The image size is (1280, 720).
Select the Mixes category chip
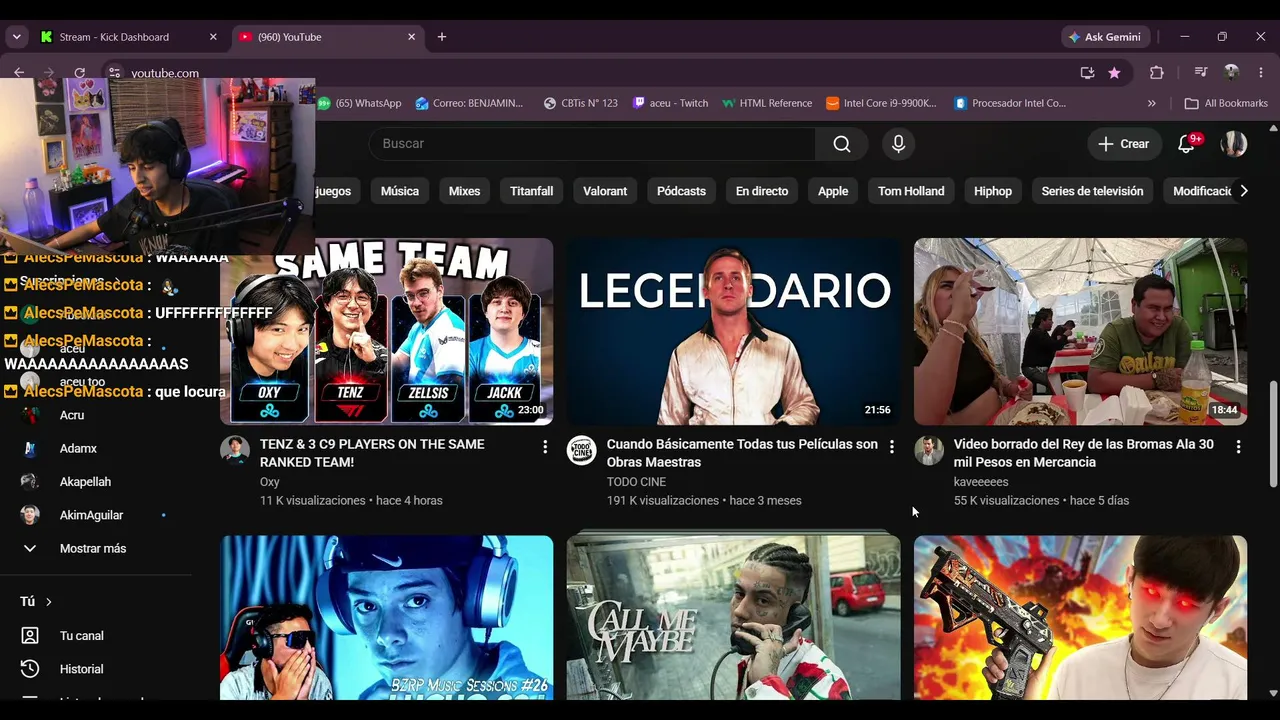click(464, 191)
